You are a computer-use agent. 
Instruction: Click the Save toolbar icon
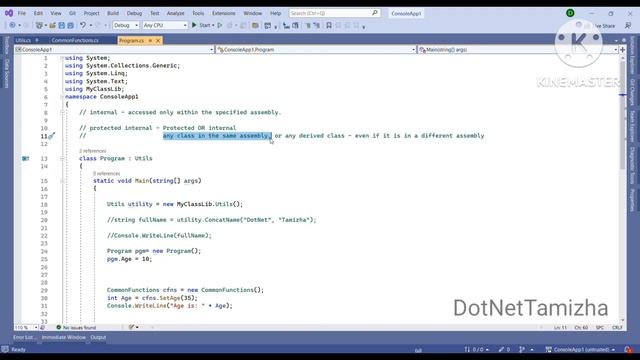pyautogui.click(x=62, y=25)
